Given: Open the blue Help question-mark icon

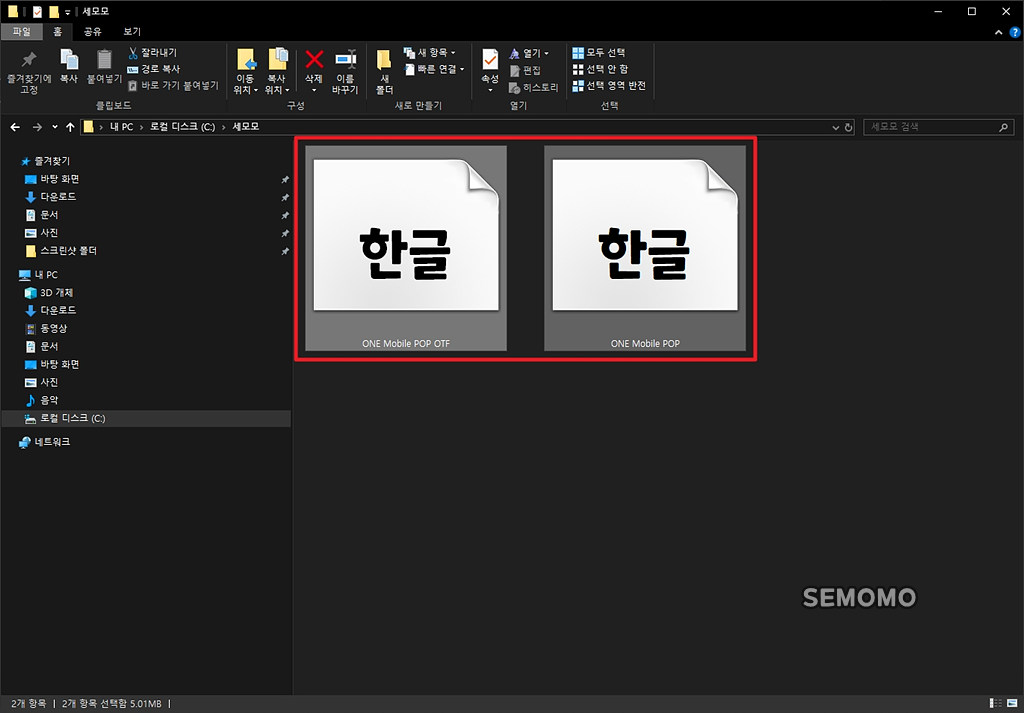Looking at the screenshot, I should click(x=1015, y=32).
